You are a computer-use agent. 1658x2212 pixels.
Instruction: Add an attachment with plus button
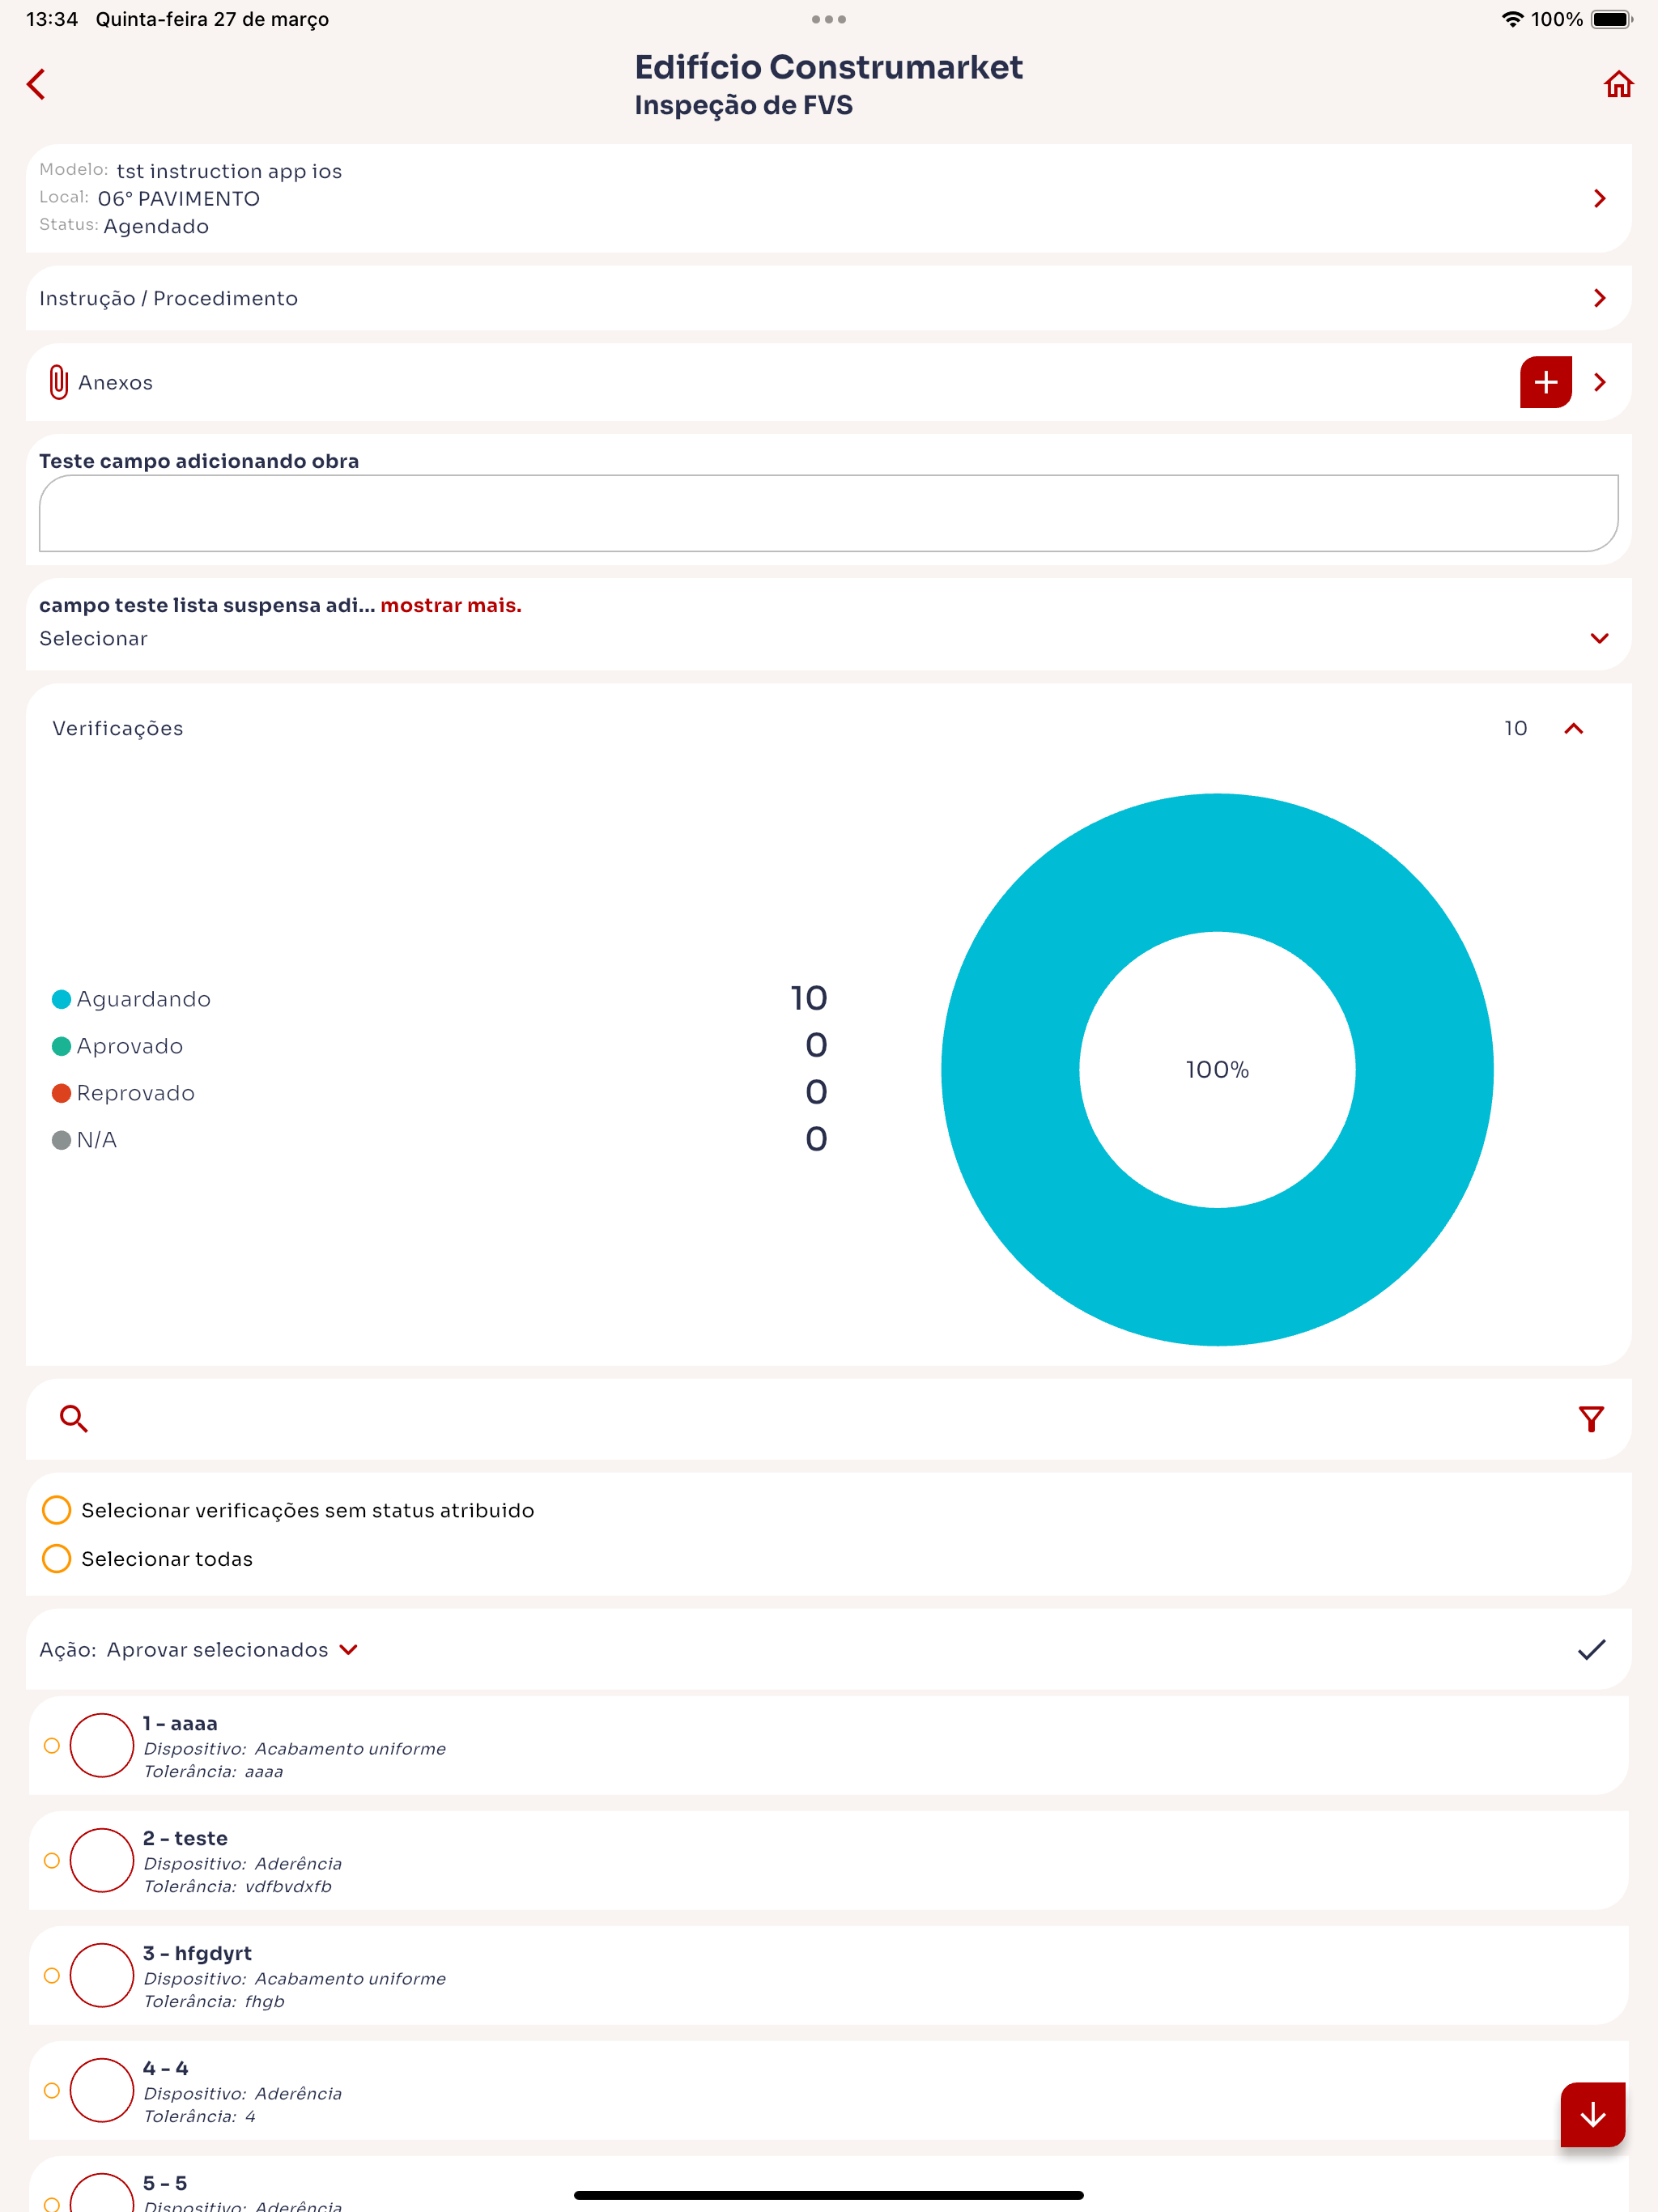pos(1545,382)
